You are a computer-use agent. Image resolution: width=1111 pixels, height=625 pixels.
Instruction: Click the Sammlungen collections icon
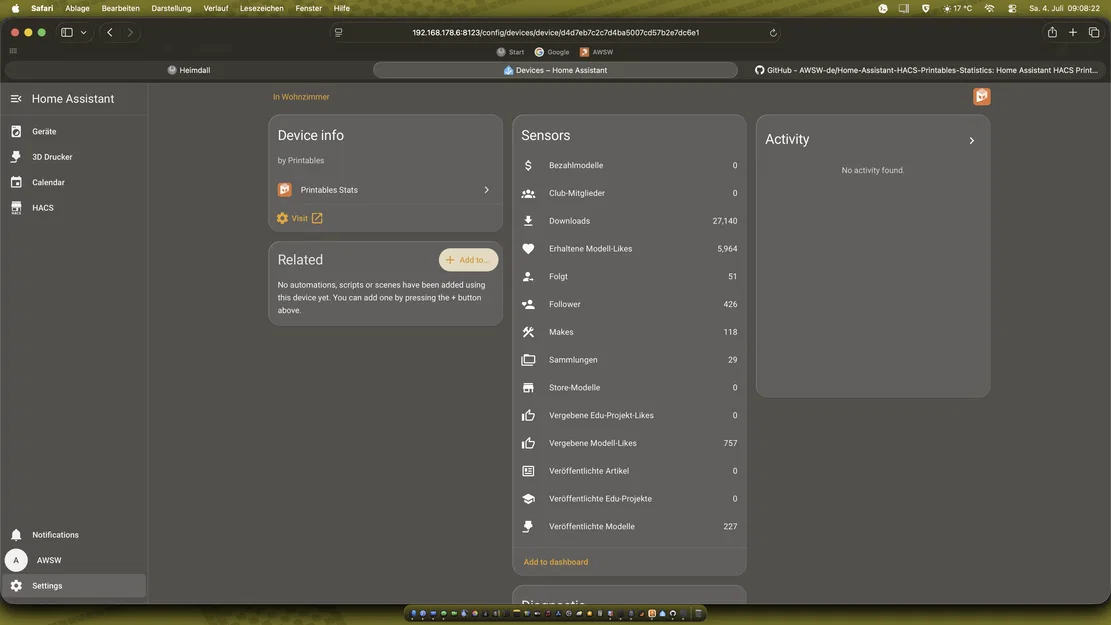[x=528, y=360]
